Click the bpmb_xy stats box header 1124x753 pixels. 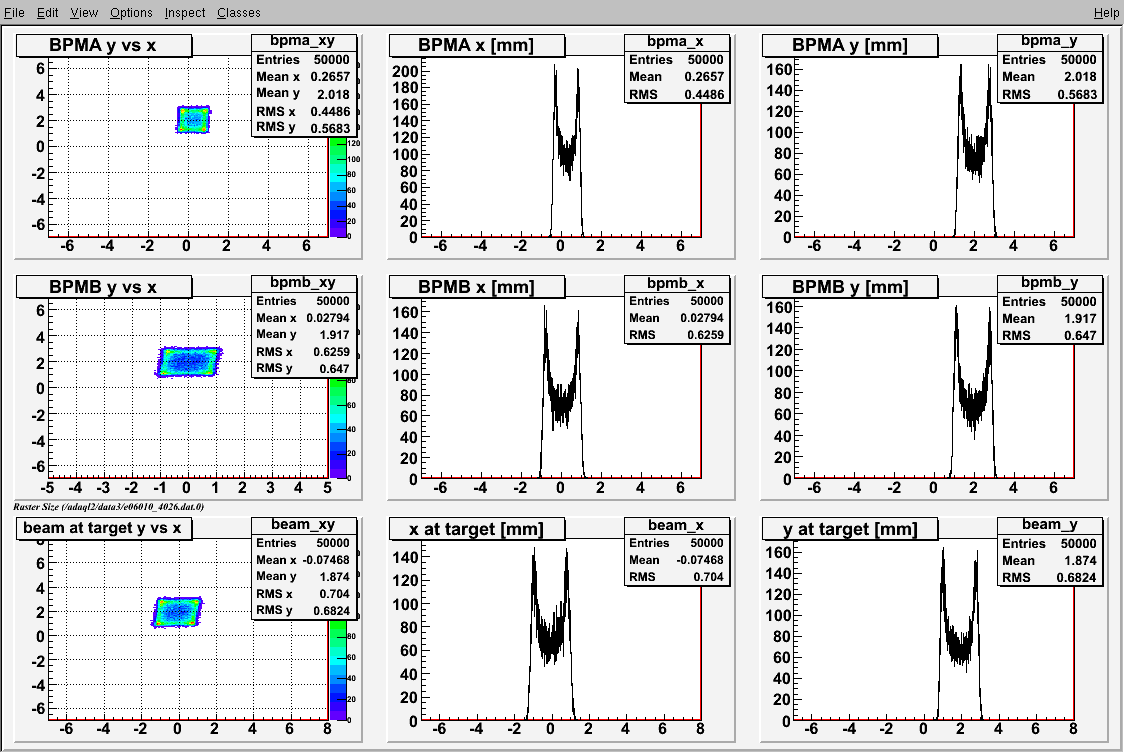tap(303, 283)
